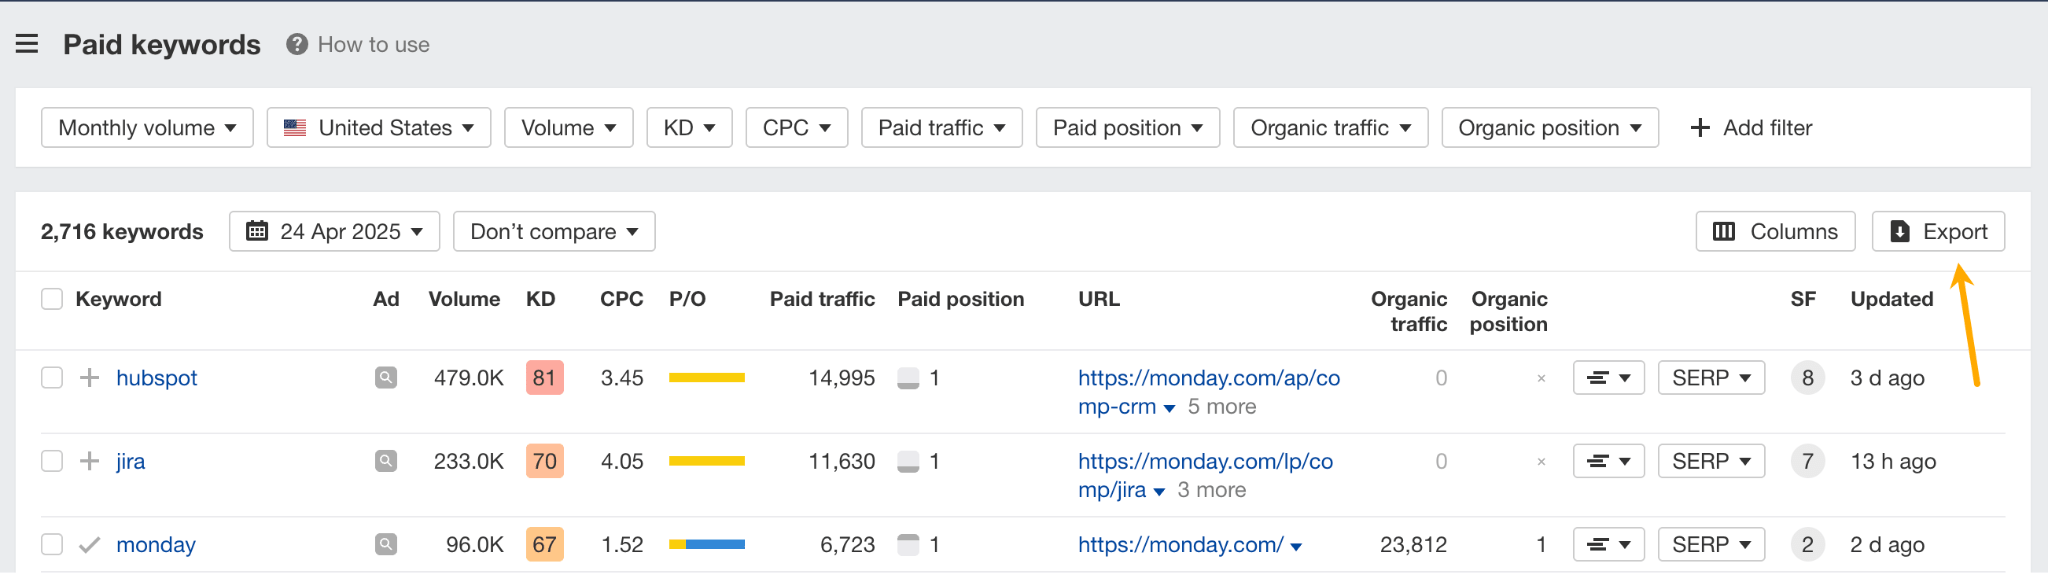This screenshot has height=573, width=2048.
Task: Click the paid position icon in monday row
Action: (x=908, y=544)
